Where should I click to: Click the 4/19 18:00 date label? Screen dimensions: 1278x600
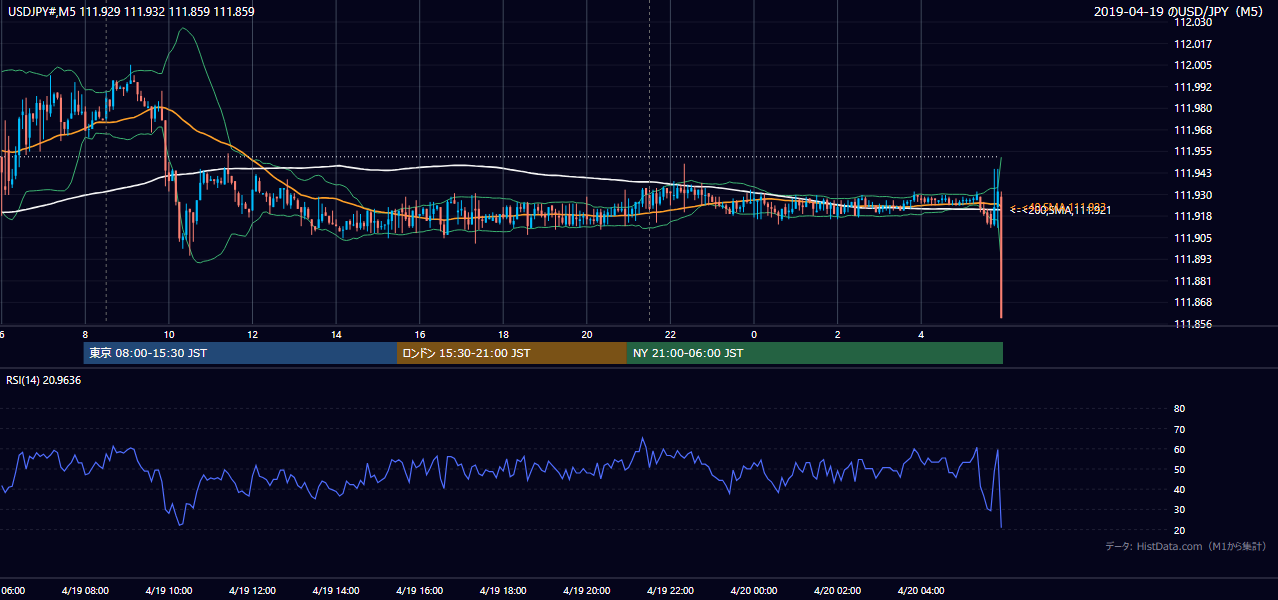pyautogui.click(x=503, y=591)
